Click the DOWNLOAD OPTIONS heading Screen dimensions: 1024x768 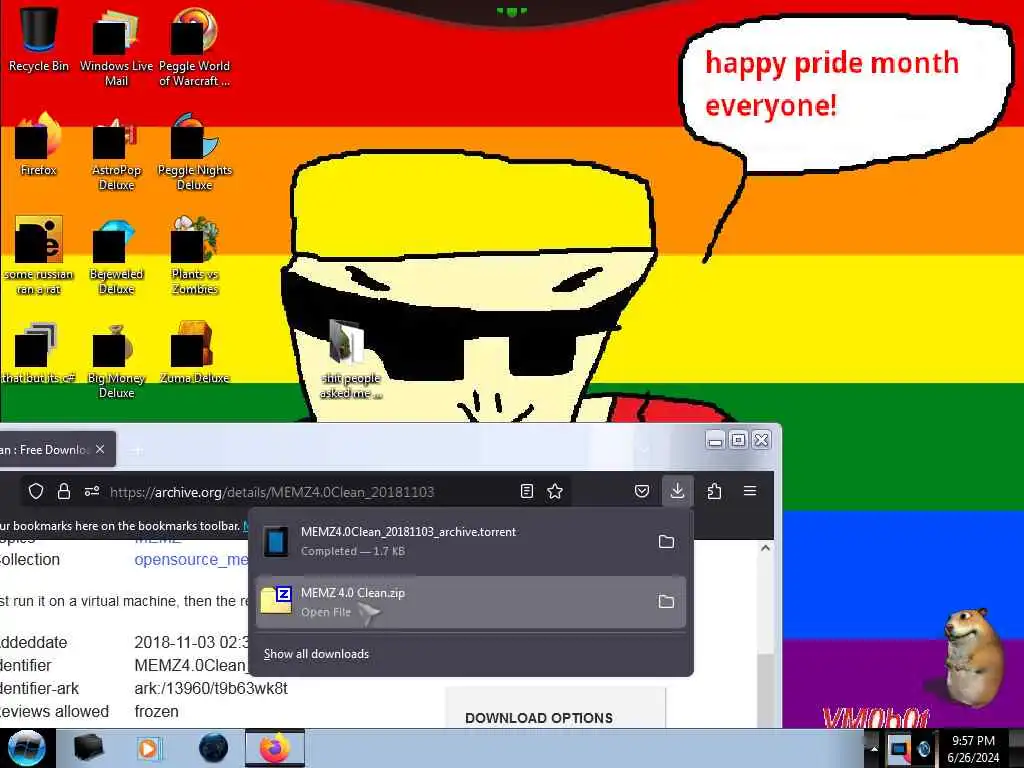point(539,718)
